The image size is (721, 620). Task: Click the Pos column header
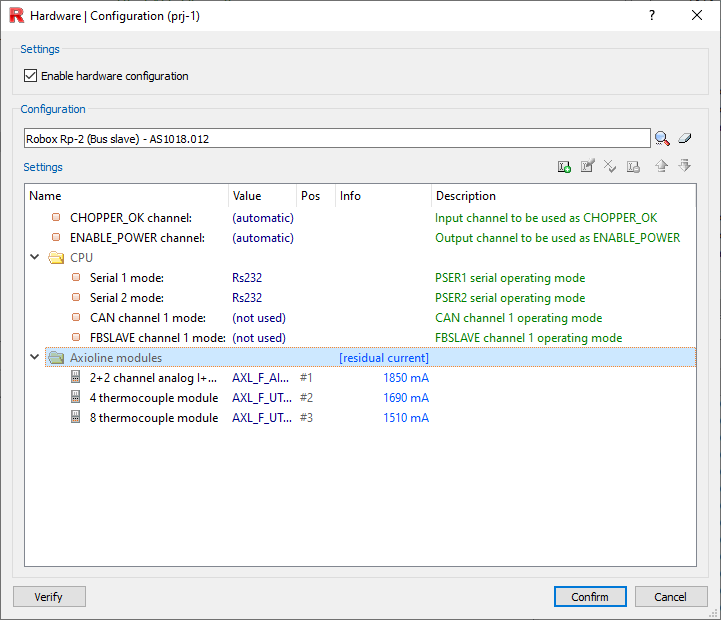pos(316,196)
